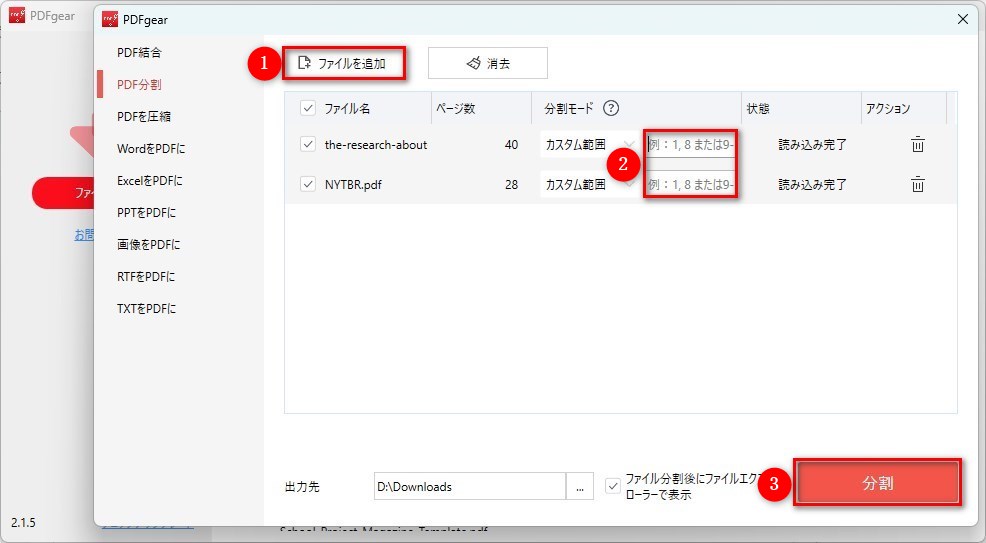Toggle ファイル分割後にファイルエクスプローラーで表示 checkbox
The height and width of the screenshot is (543, 986).
[612, 486]
